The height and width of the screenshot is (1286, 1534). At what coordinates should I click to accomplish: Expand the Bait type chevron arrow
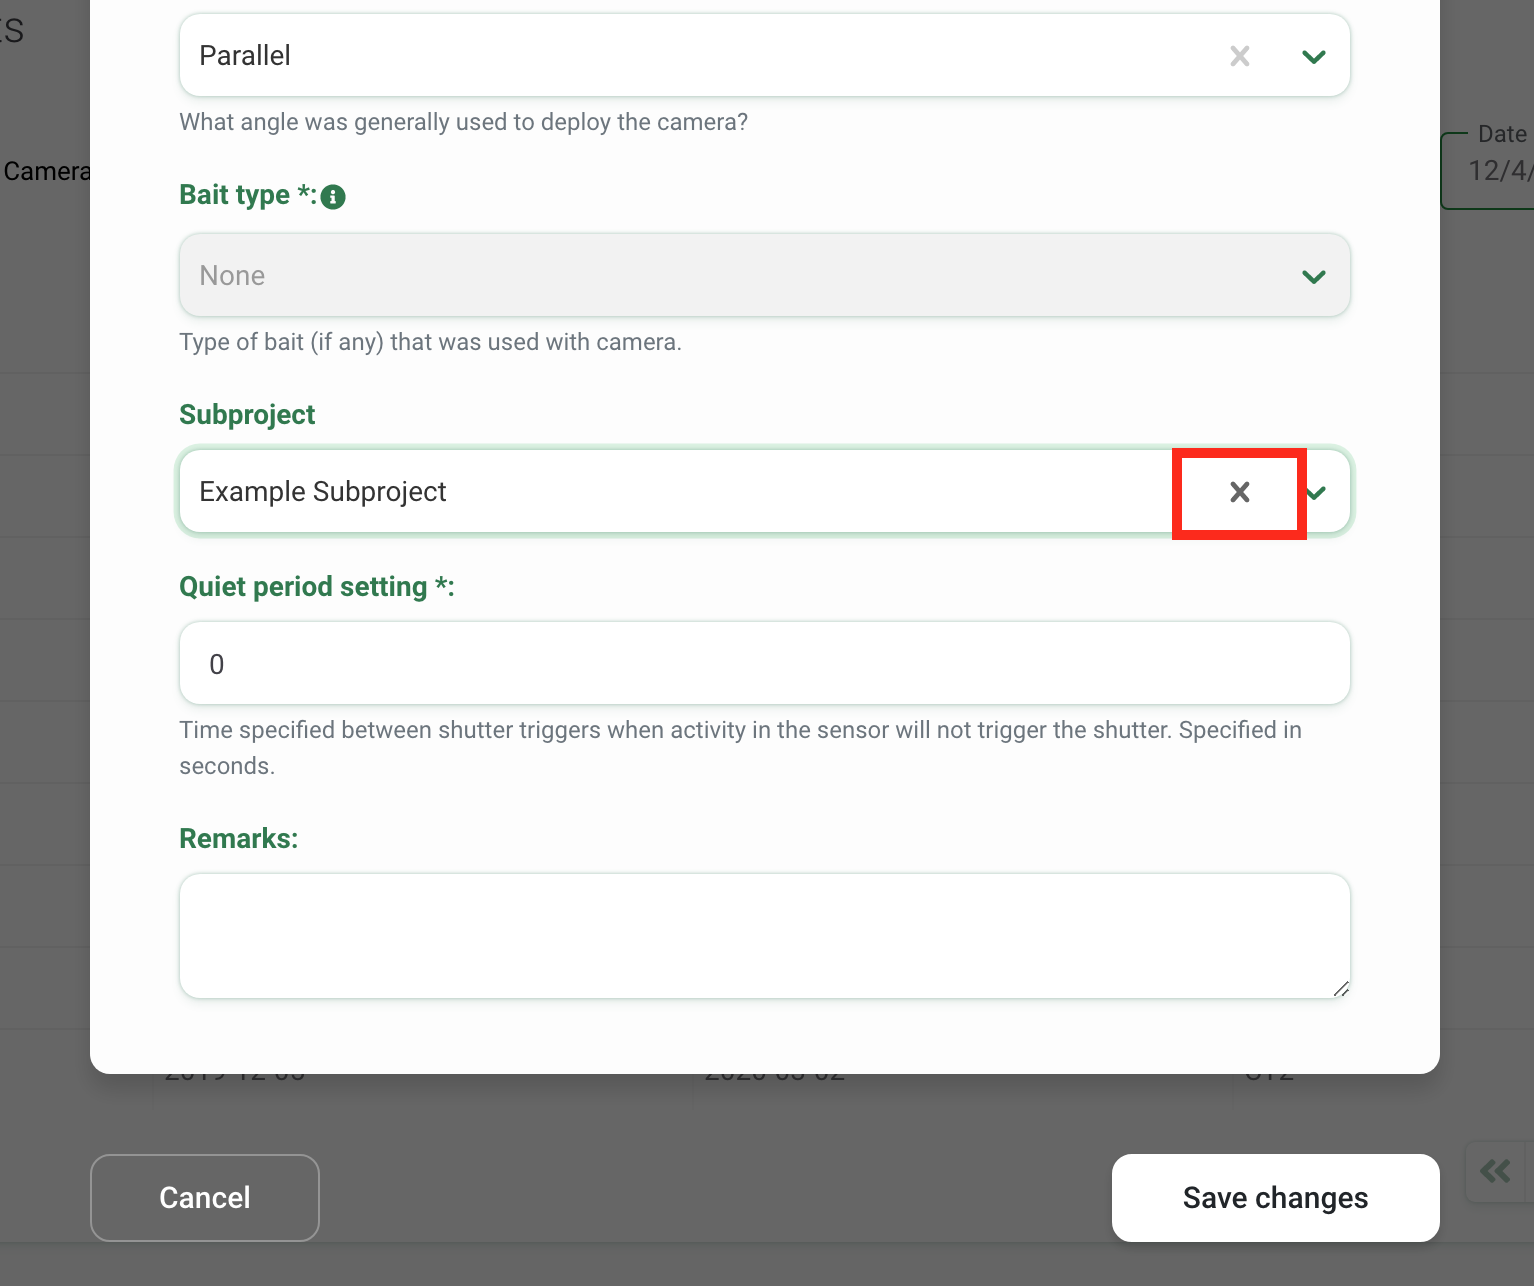coord(1314,276)
